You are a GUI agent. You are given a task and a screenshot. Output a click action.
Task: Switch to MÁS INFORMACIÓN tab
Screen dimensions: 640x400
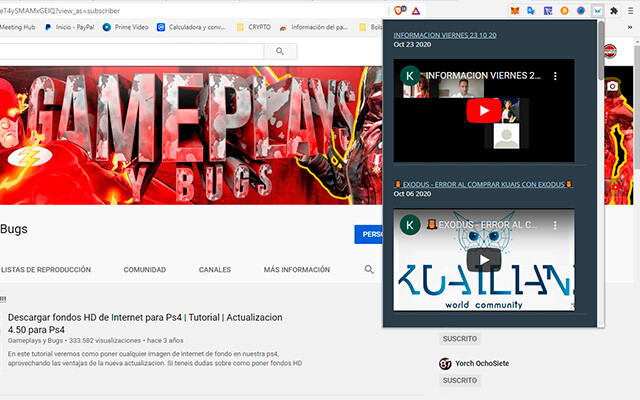point(297,270)
